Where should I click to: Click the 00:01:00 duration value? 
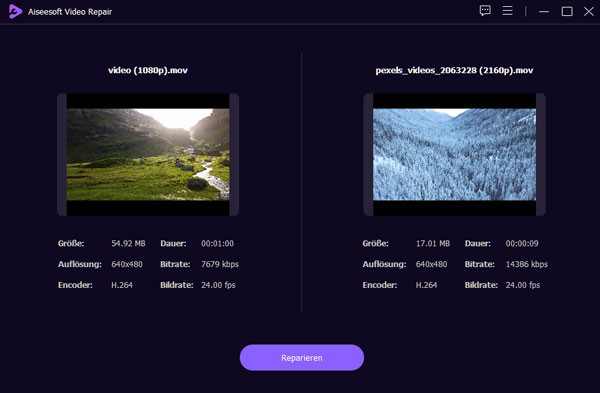click(217, 243)
